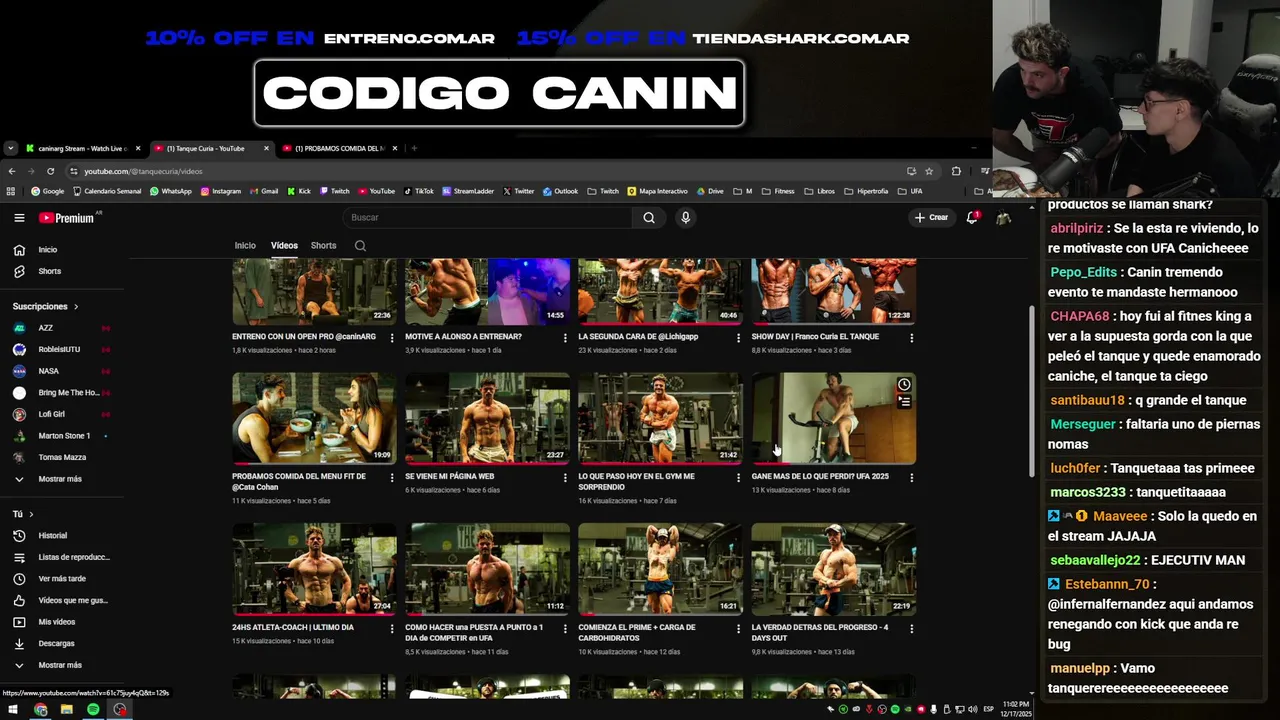Open the Hipertrofia bookmarks folder
Screen dimensions: 1280x720
click(866, 191)
